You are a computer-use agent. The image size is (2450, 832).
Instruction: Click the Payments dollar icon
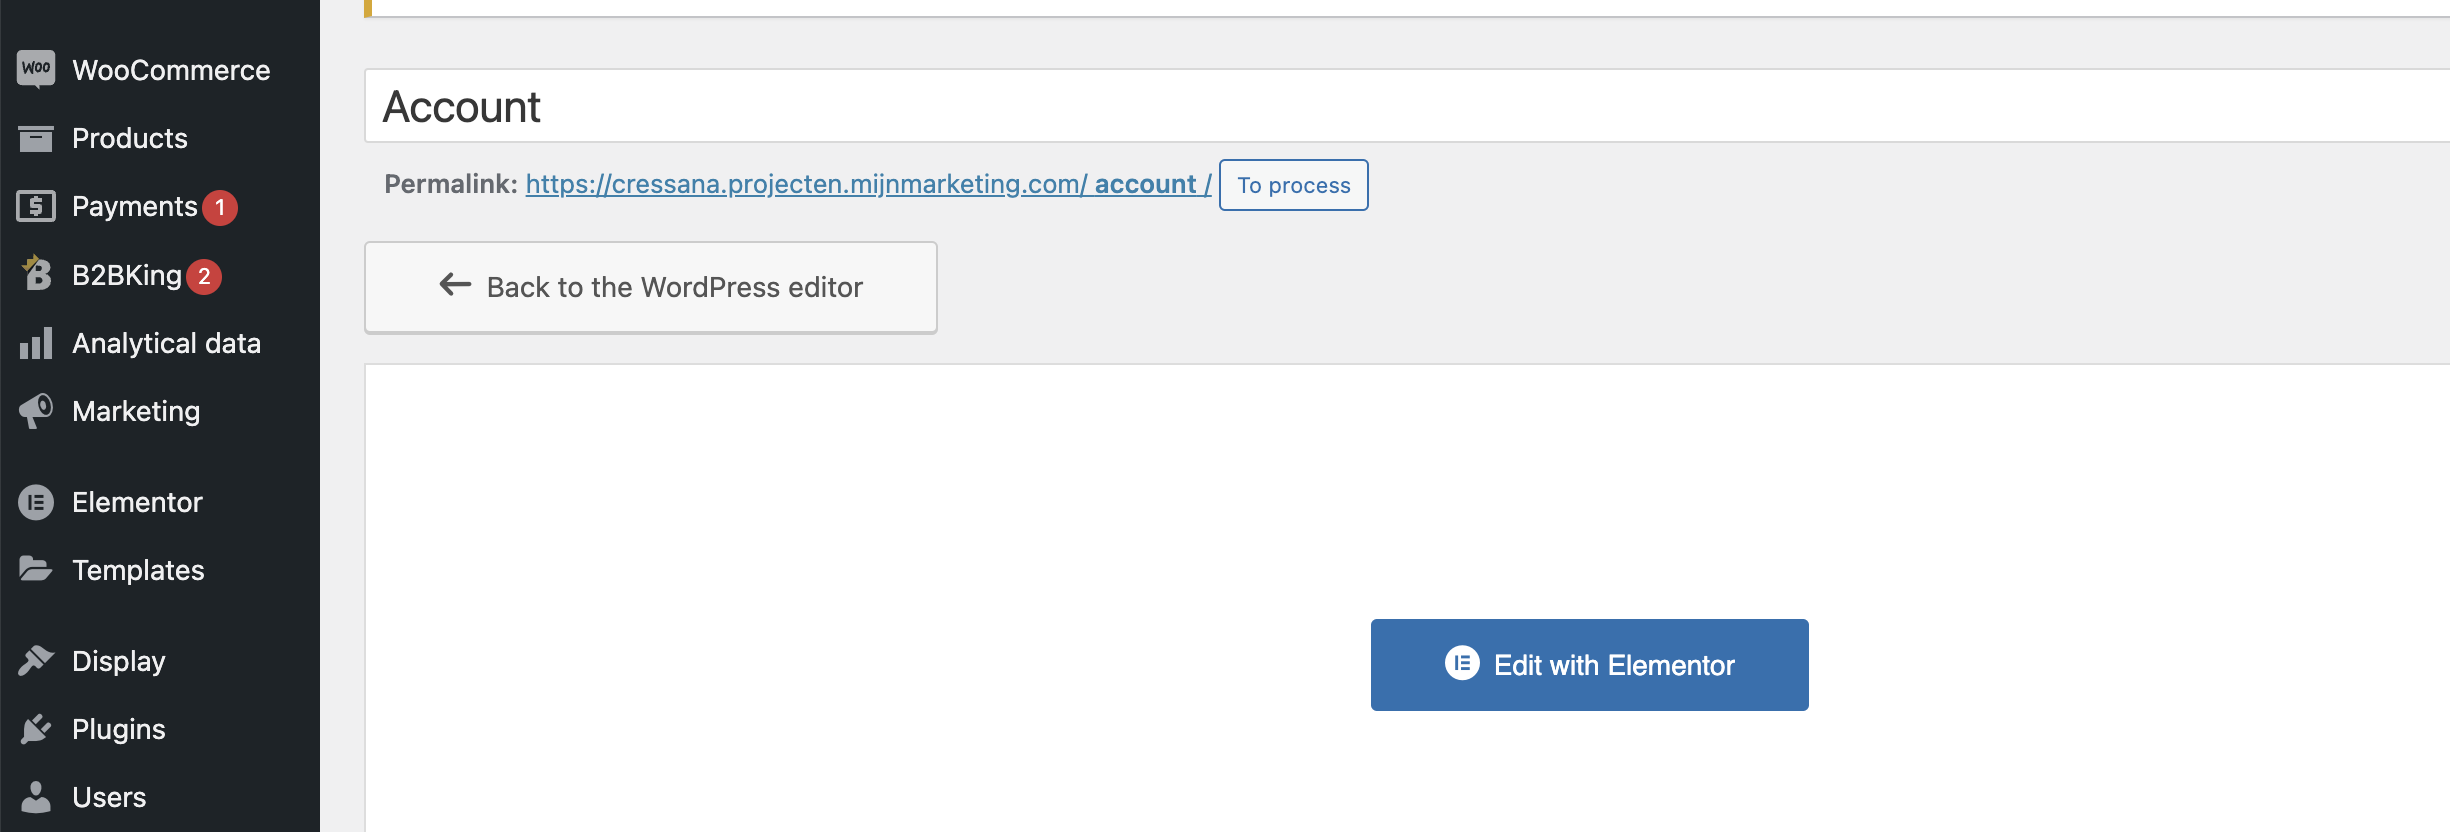[x=36, y=206]
